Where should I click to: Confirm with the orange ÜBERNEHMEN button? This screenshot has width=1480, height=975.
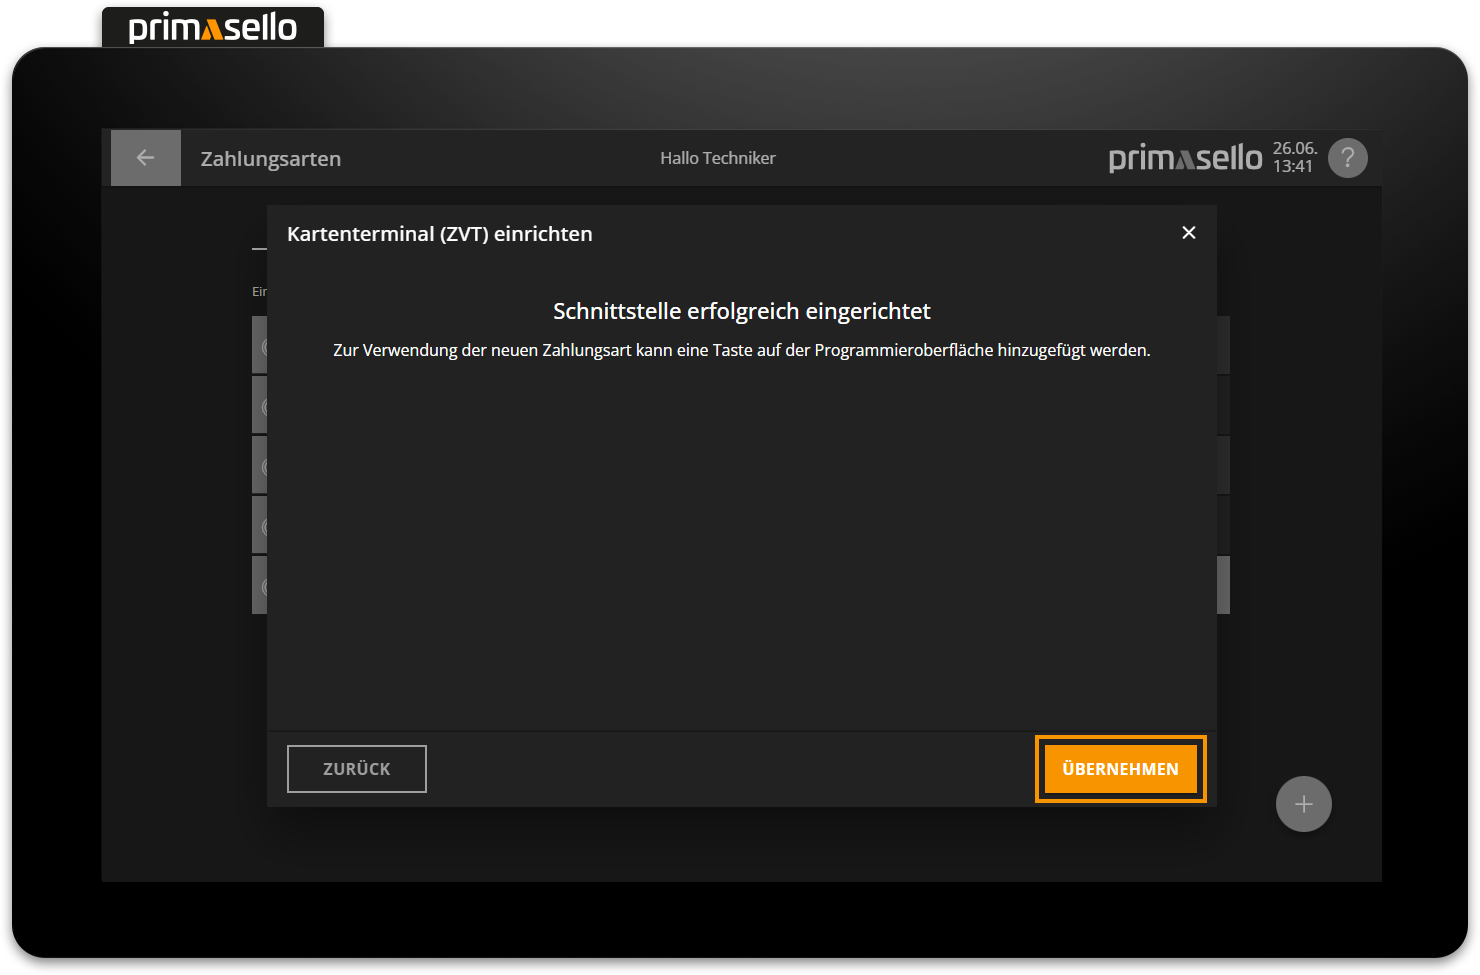1120,769
